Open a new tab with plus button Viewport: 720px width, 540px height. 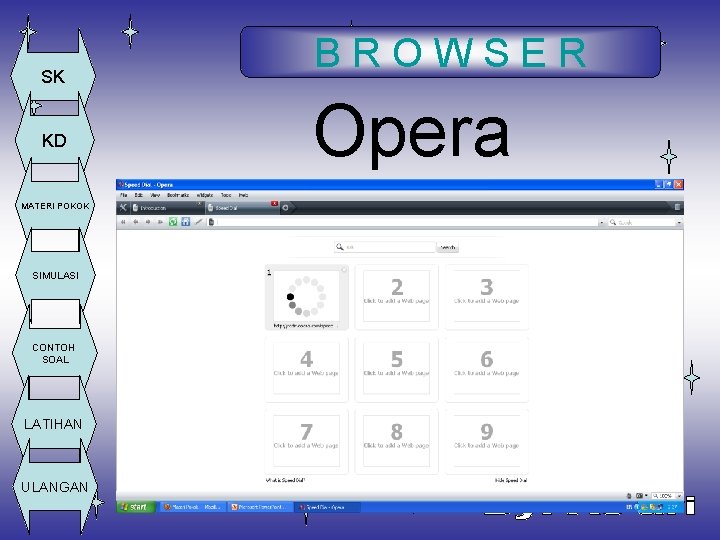coord(285,208)
